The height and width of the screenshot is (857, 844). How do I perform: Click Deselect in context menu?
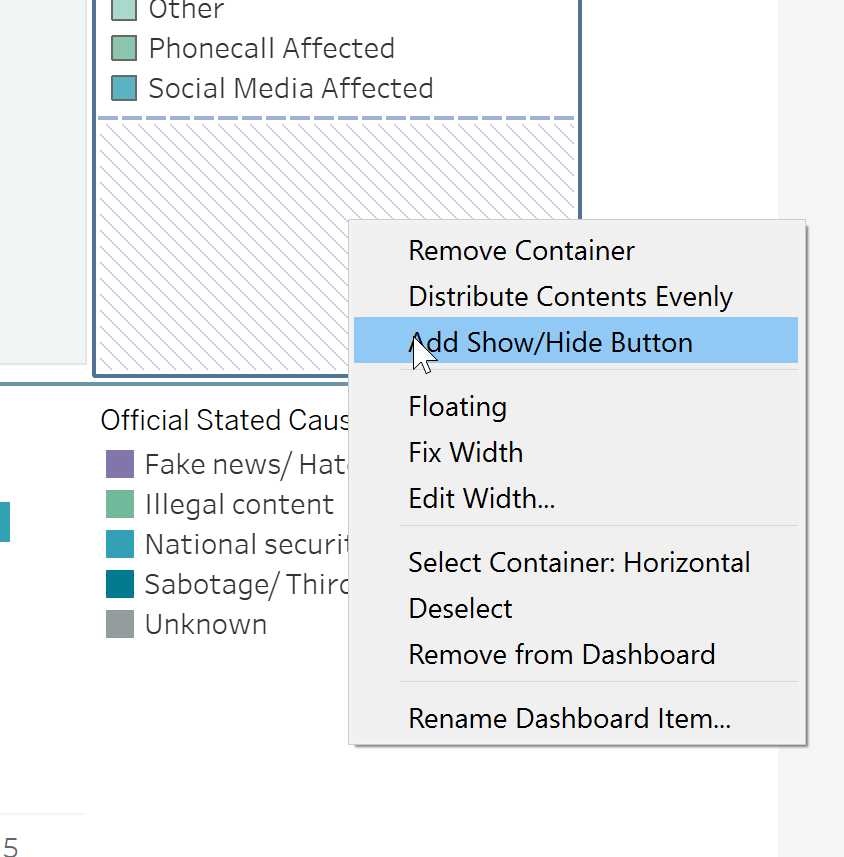pyautogui.click(x=460, y=608)
